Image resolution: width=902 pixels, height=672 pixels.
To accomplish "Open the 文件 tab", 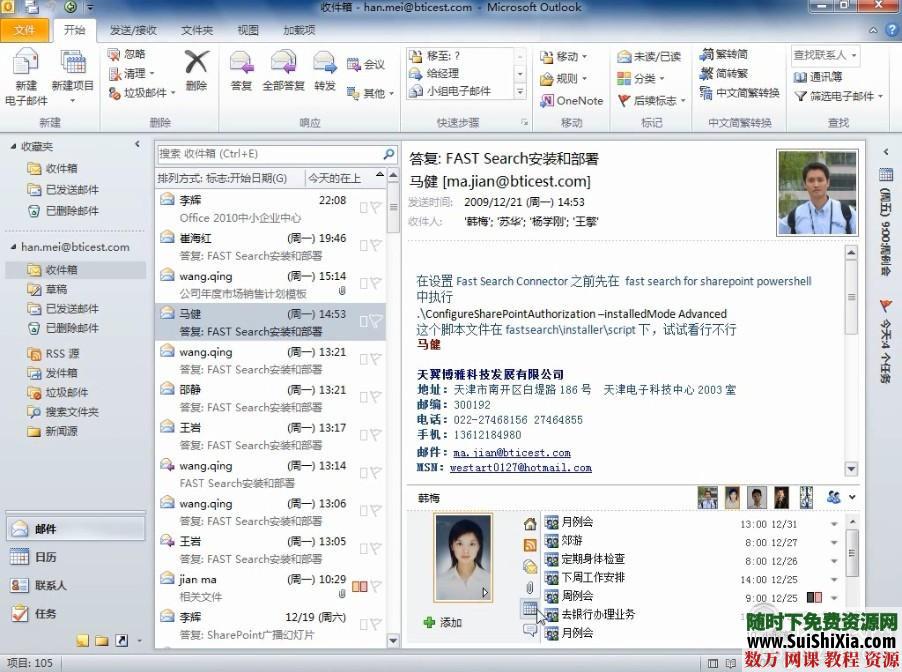I will [x=25, y=30].
